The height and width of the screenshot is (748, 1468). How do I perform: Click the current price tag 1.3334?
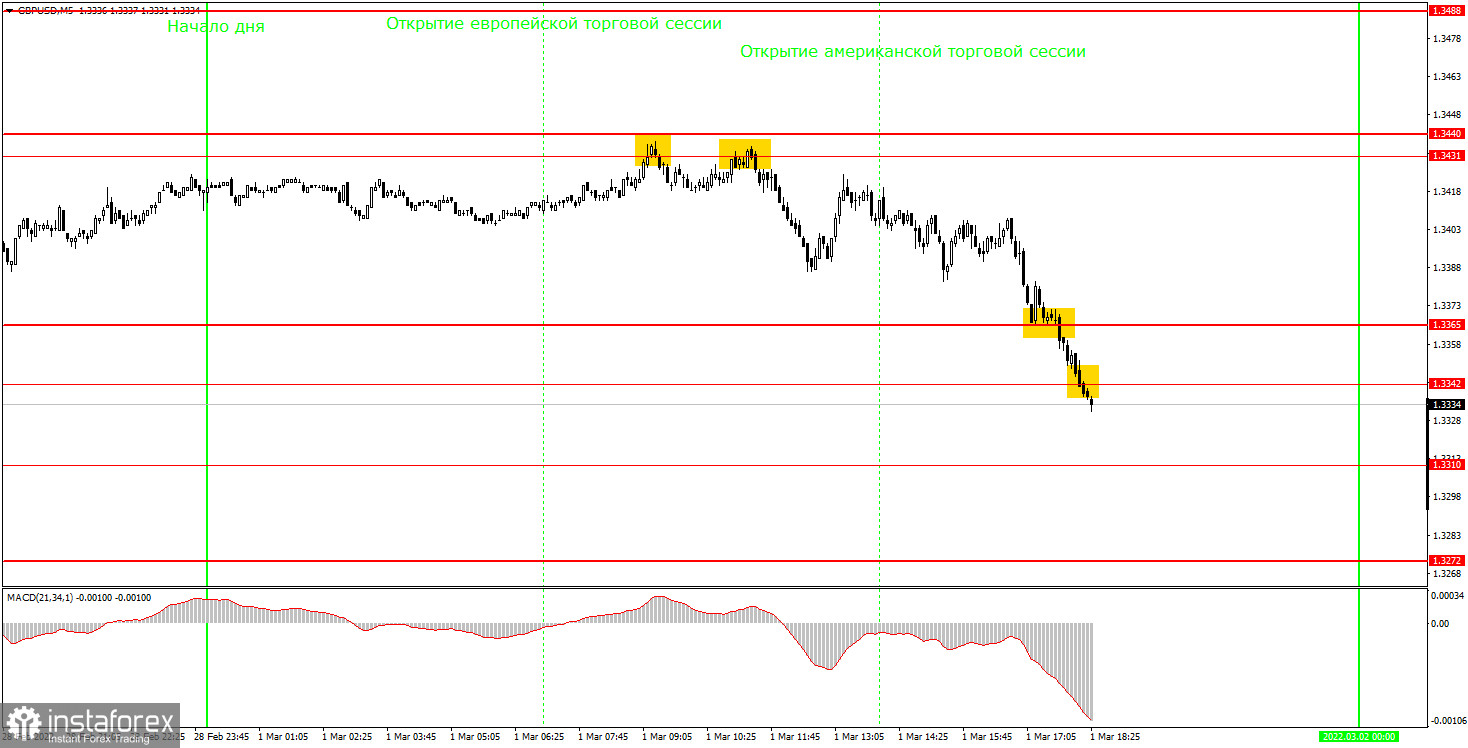pos(1446,404)
